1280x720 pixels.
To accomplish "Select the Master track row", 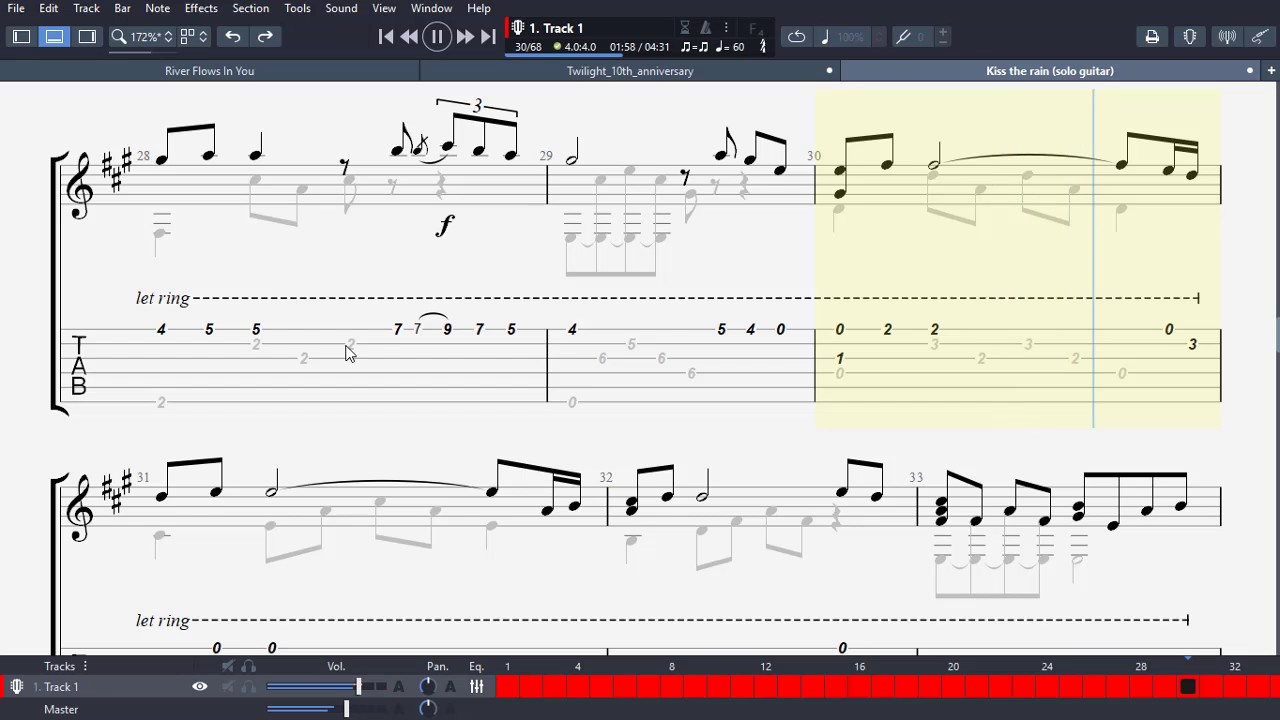I will tap(61, 709).
